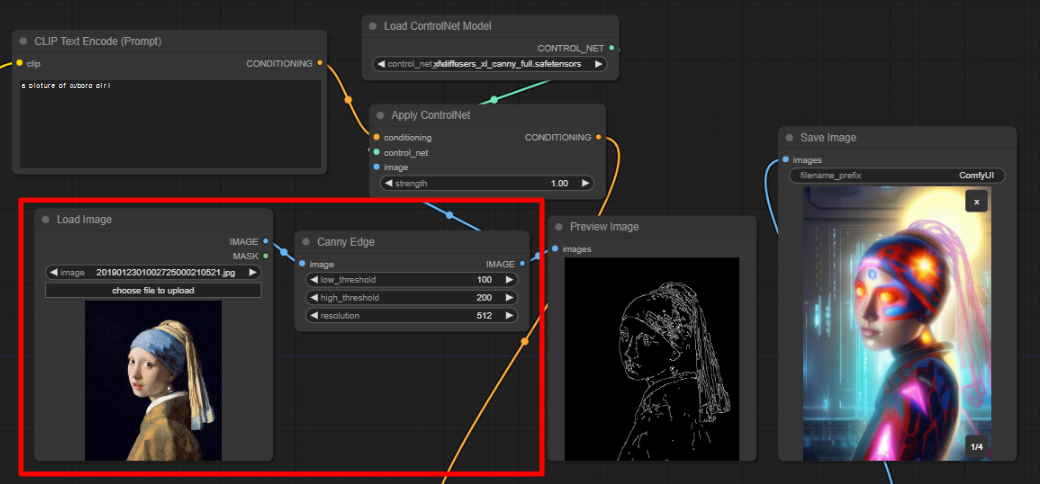Click the Save Image title
The height and width of the screenshot is (484, 1040).
tap(828, 138)
